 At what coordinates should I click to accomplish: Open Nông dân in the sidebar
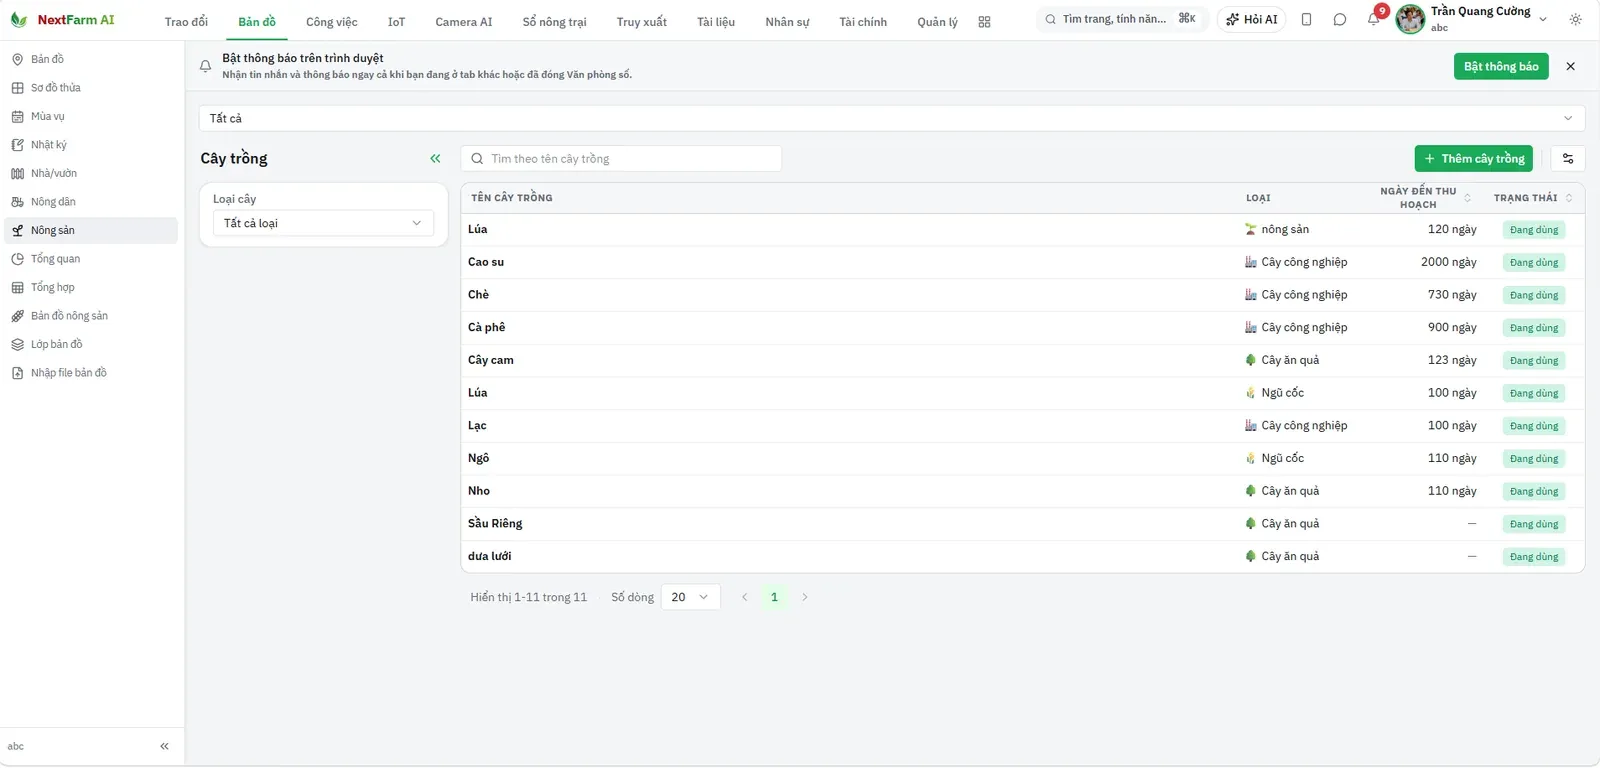[x=91, y=202]
